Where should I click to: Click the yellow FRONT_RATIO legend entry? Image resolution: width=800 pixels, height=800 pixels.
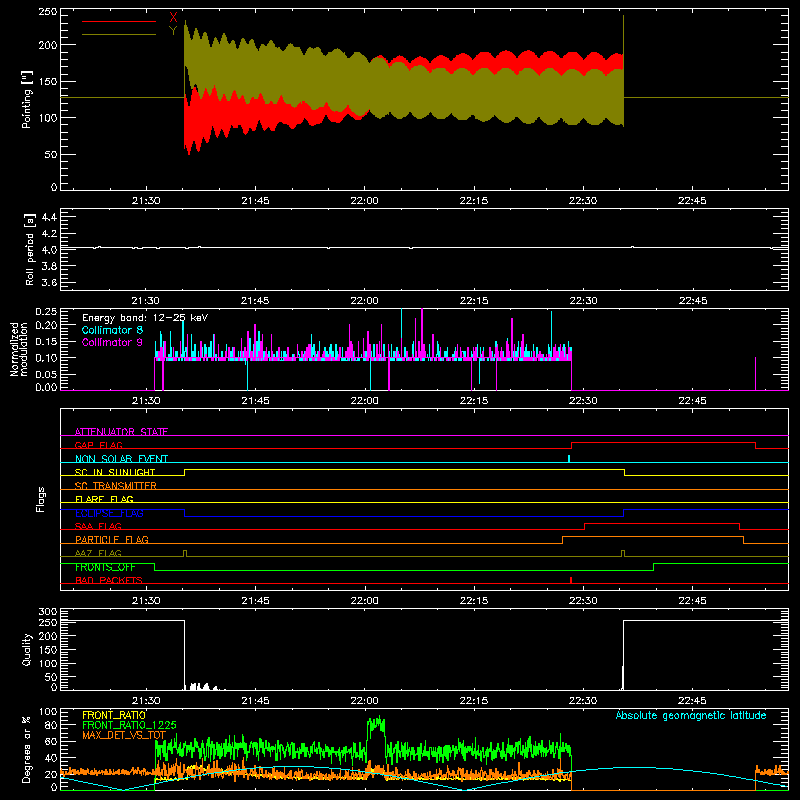tap(114, 715)
